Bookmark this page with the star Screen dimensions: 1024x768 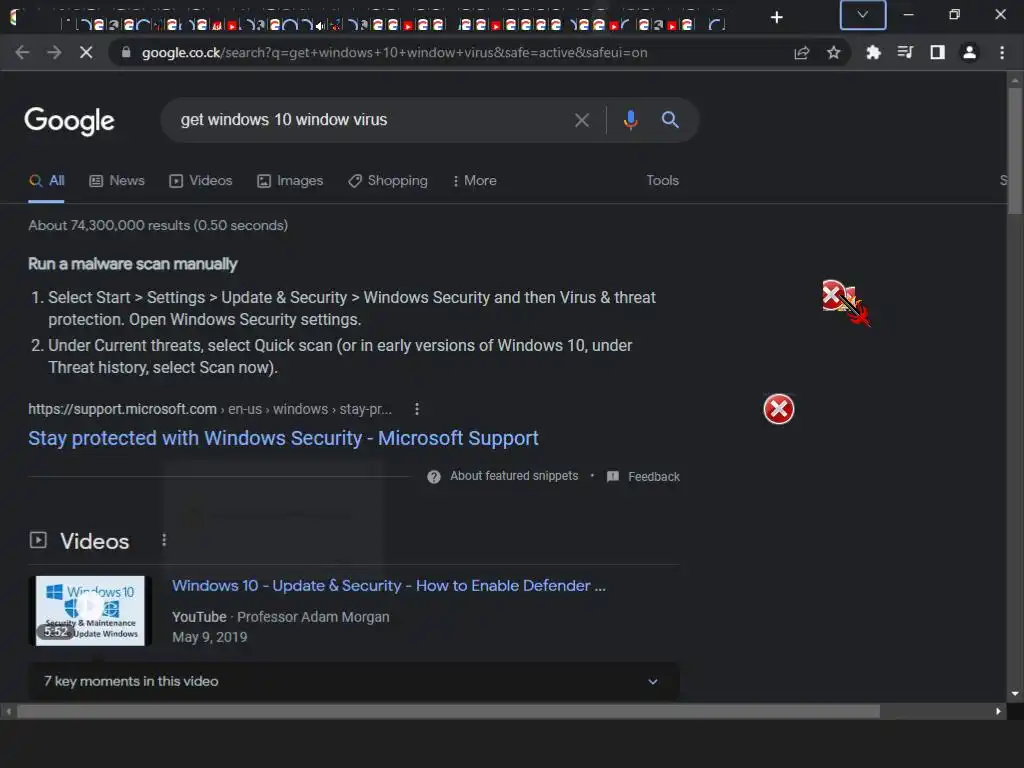833,53
